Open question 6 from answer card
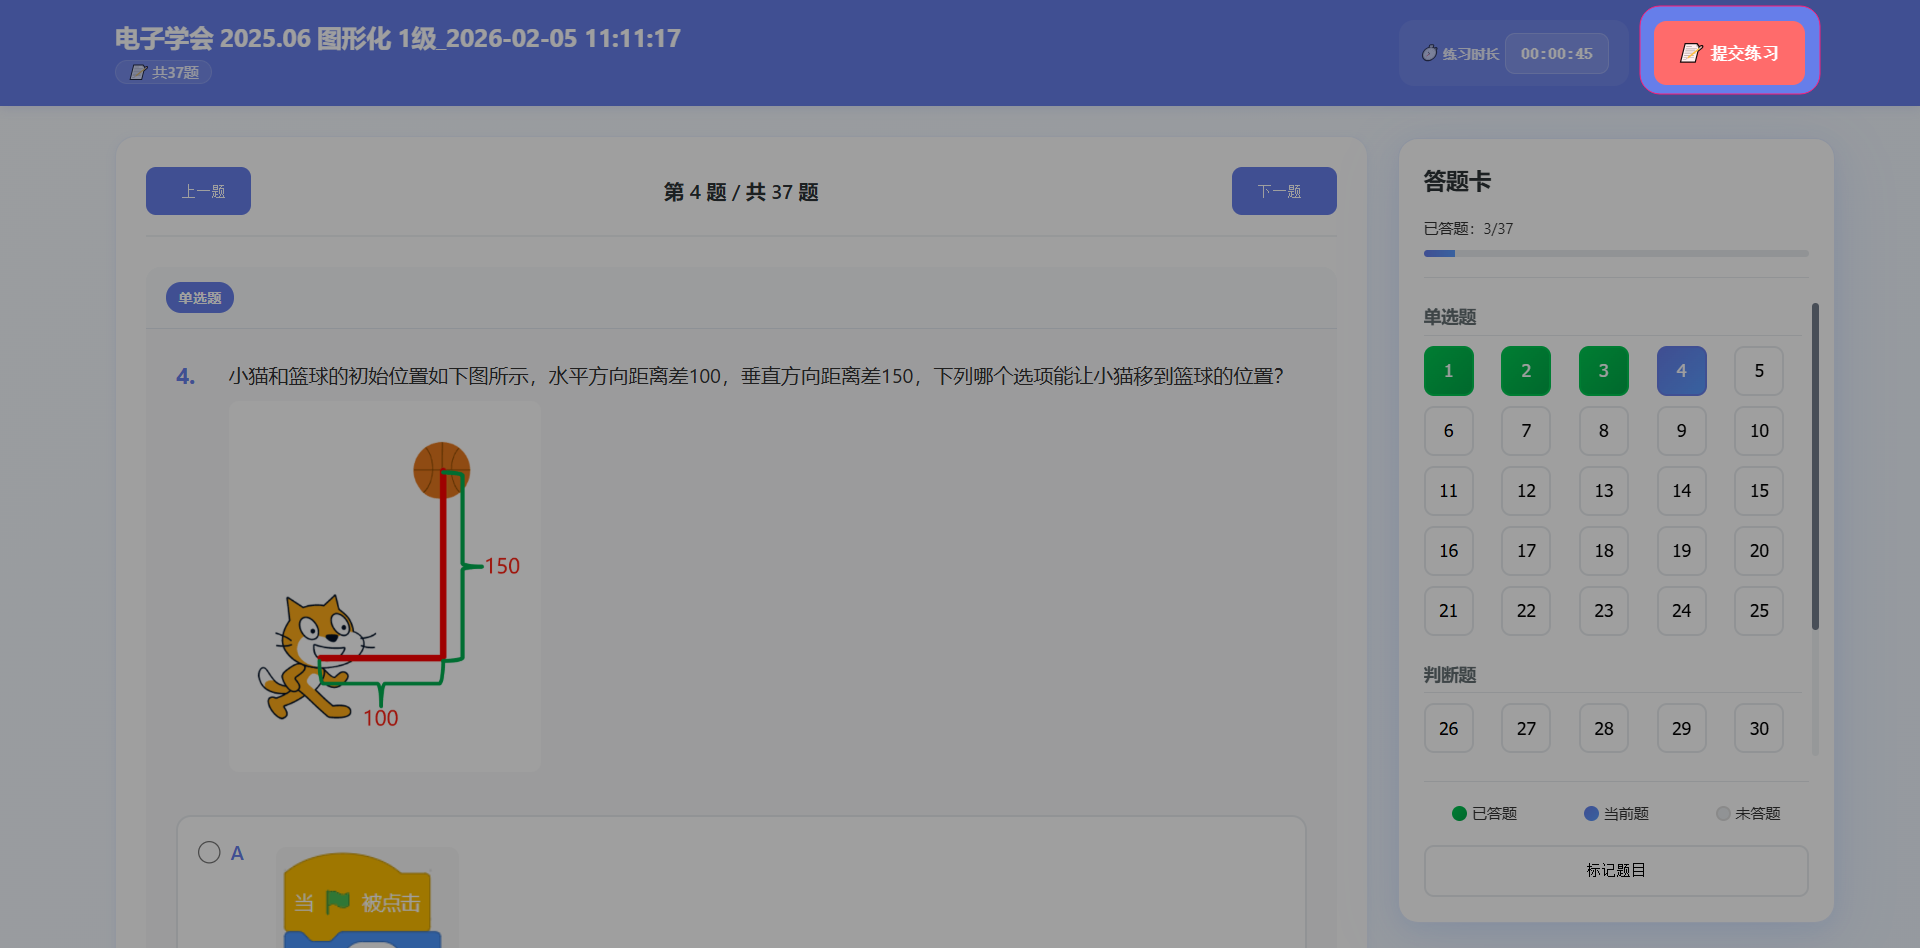This screenshot has height=948, width=1920. [x=1449, y=431]
